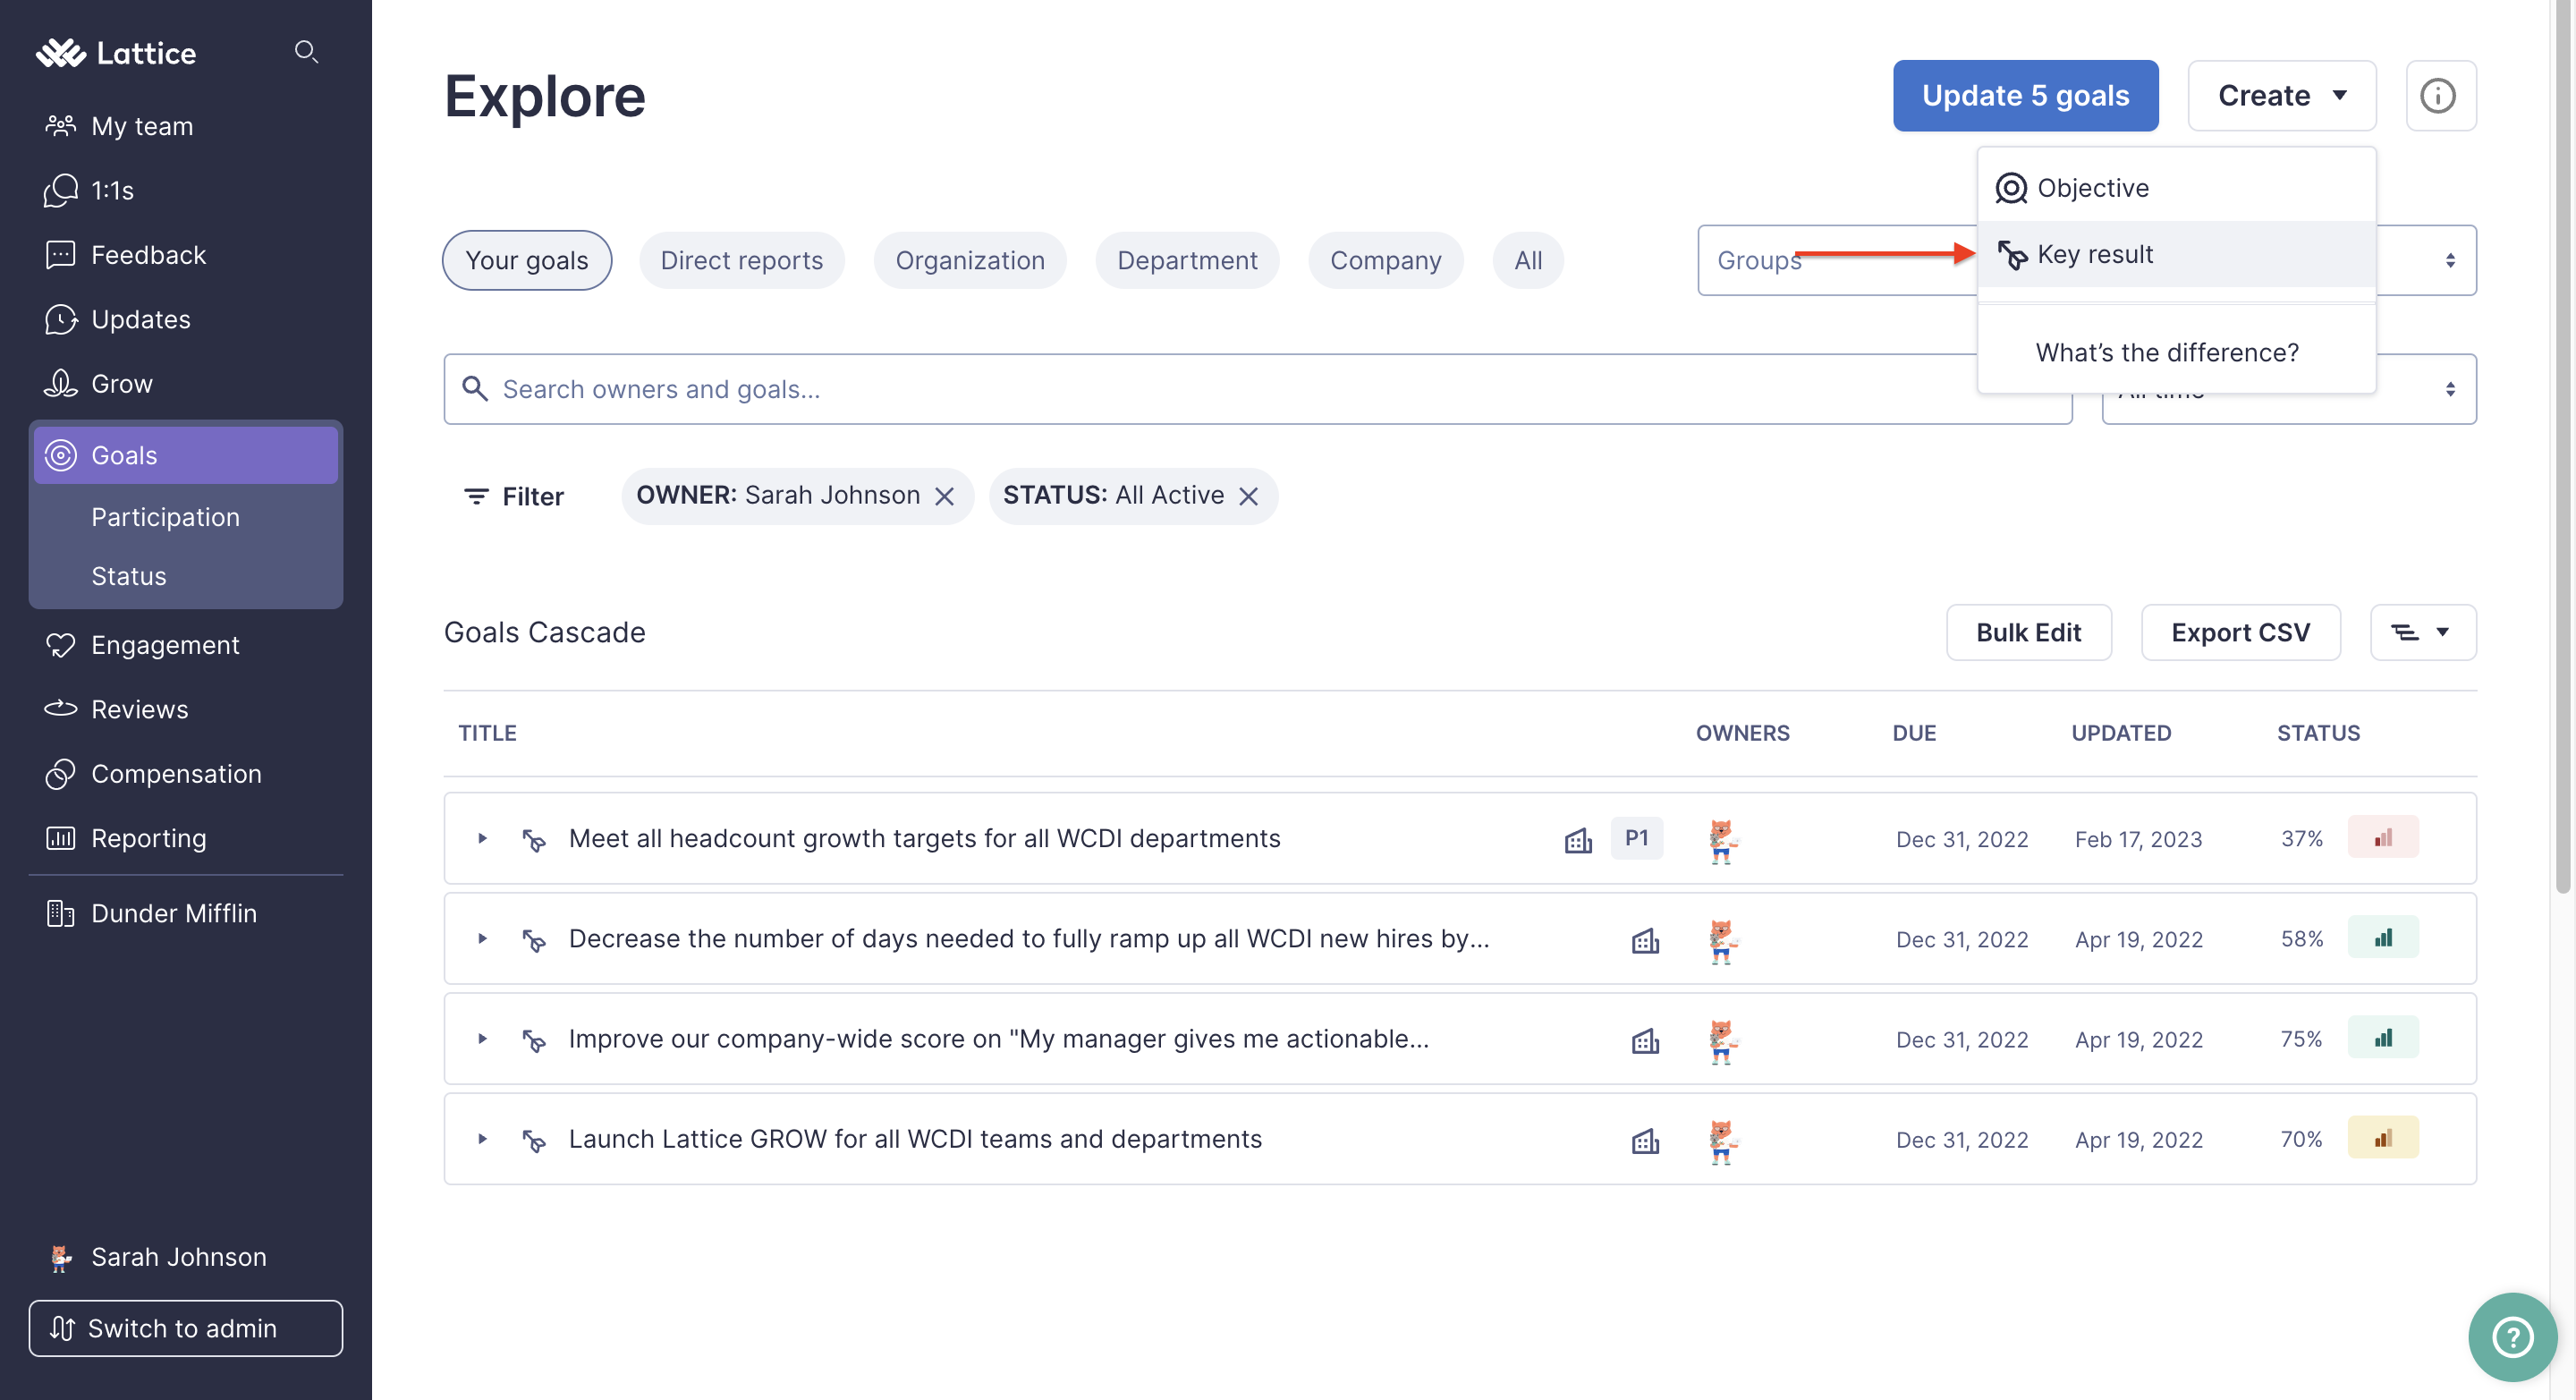Click the Lattice logo

(x=116, y=52)
